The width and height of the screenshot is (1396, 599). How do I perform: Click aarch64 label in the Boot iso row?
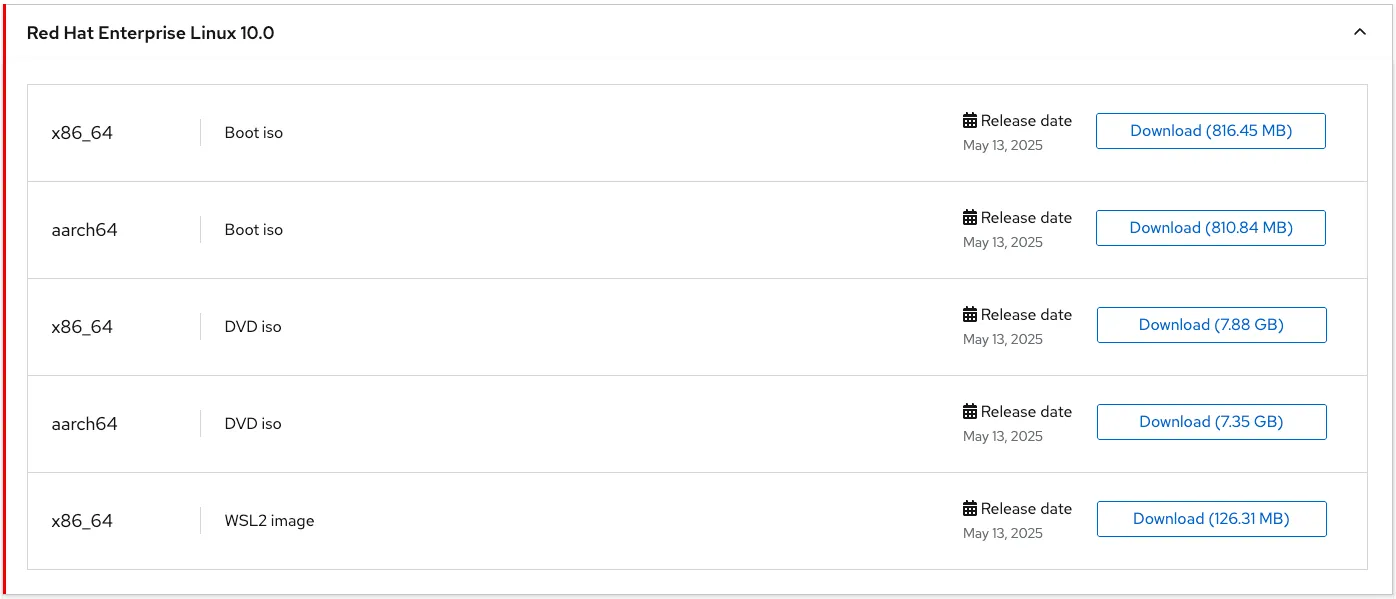click(x=84, y=230)
